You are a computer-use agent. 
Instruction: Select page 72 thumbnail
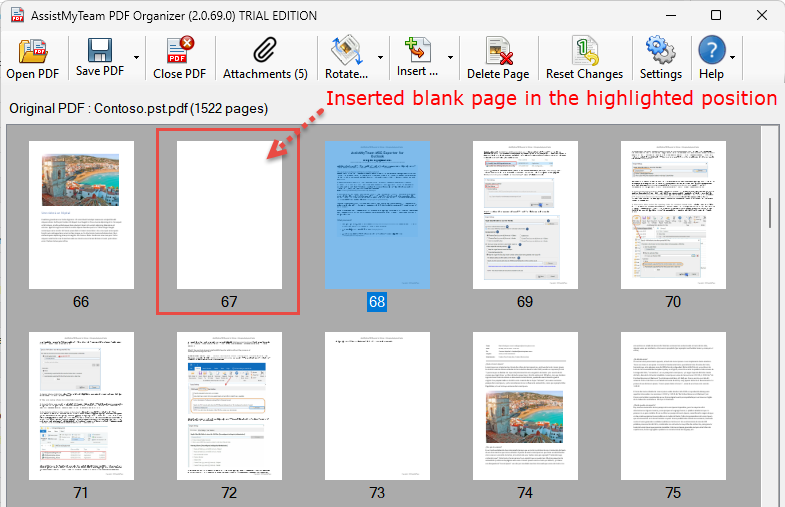click(229, 405)
